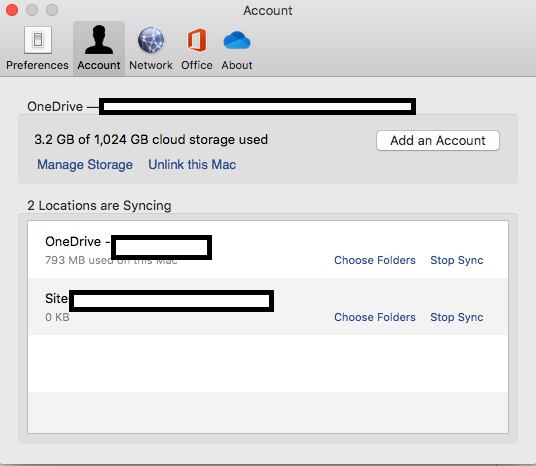
Task: Open the Manage Storage link
Action: pyautogui.click(x=85, y=164)
